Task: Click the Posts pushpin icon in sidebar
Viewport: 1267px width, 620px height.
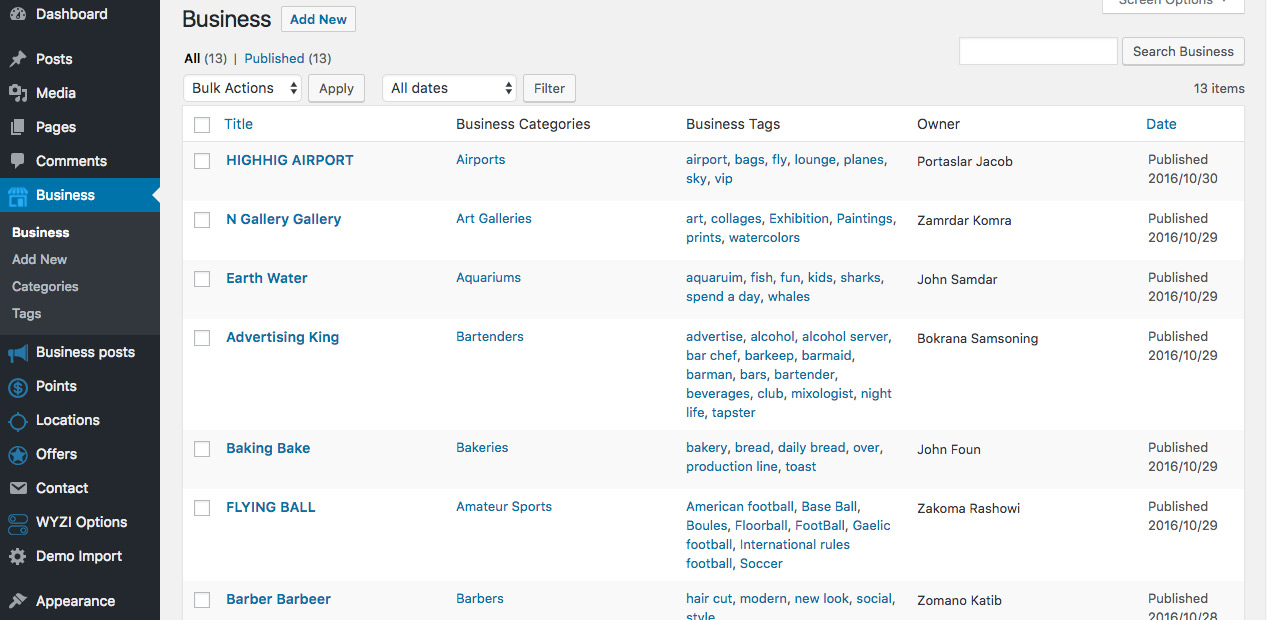Action: 18,59
